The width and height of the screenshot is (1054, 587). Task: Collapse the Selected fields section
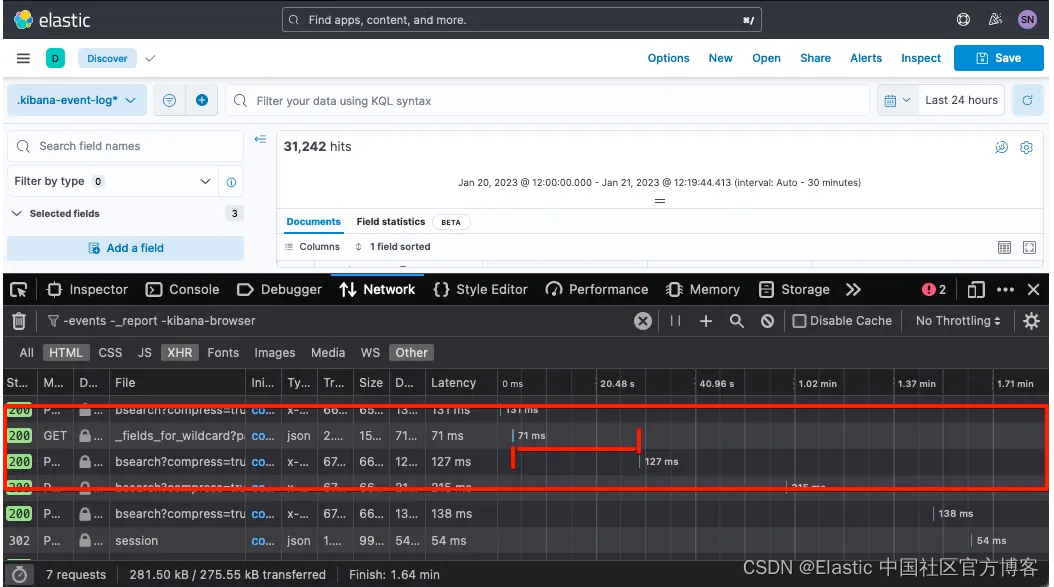pyautogui.click(x=17, y=214)
